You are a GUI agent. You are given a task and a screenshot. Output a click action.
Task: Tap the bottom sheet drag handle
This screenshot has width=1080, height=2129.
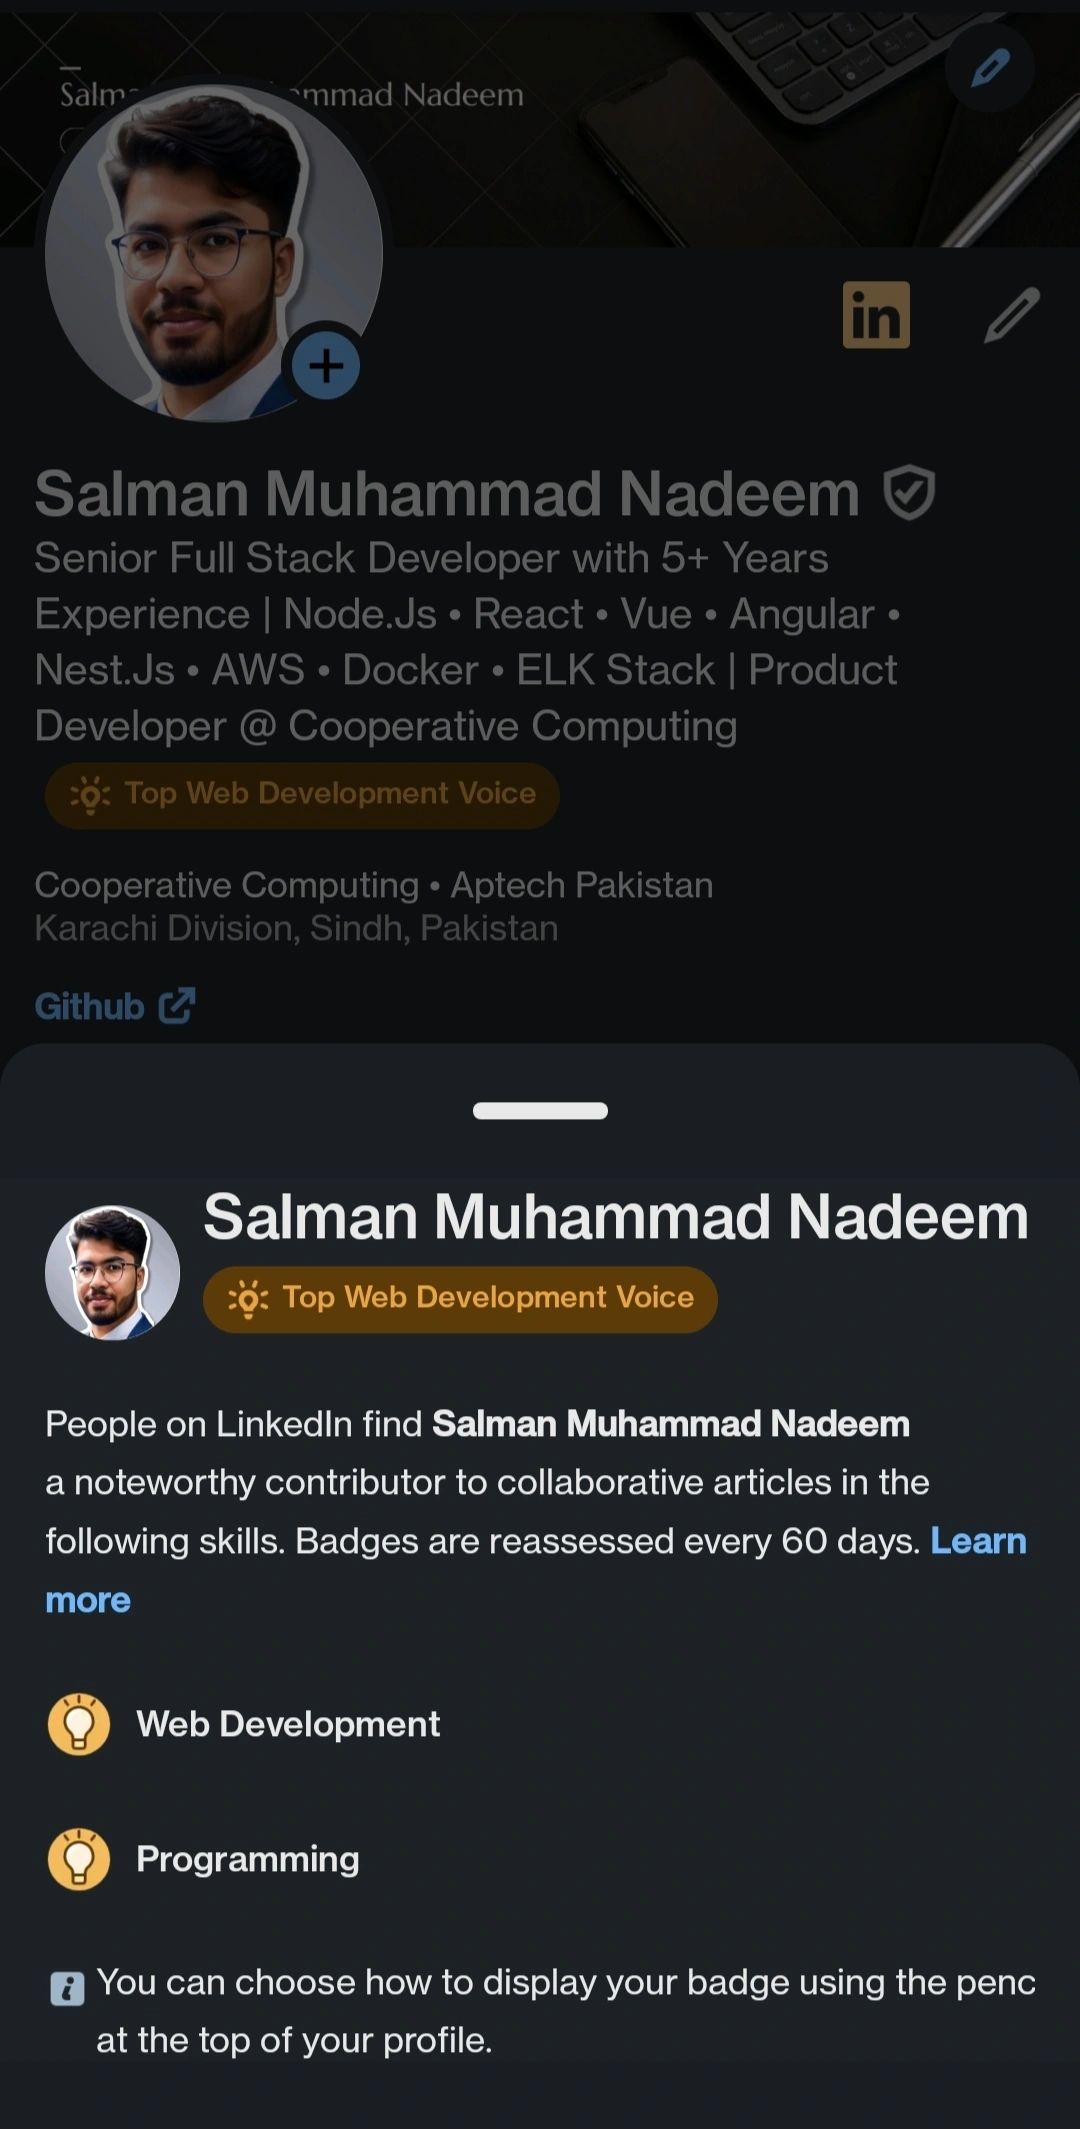[x=540, y=1111]
